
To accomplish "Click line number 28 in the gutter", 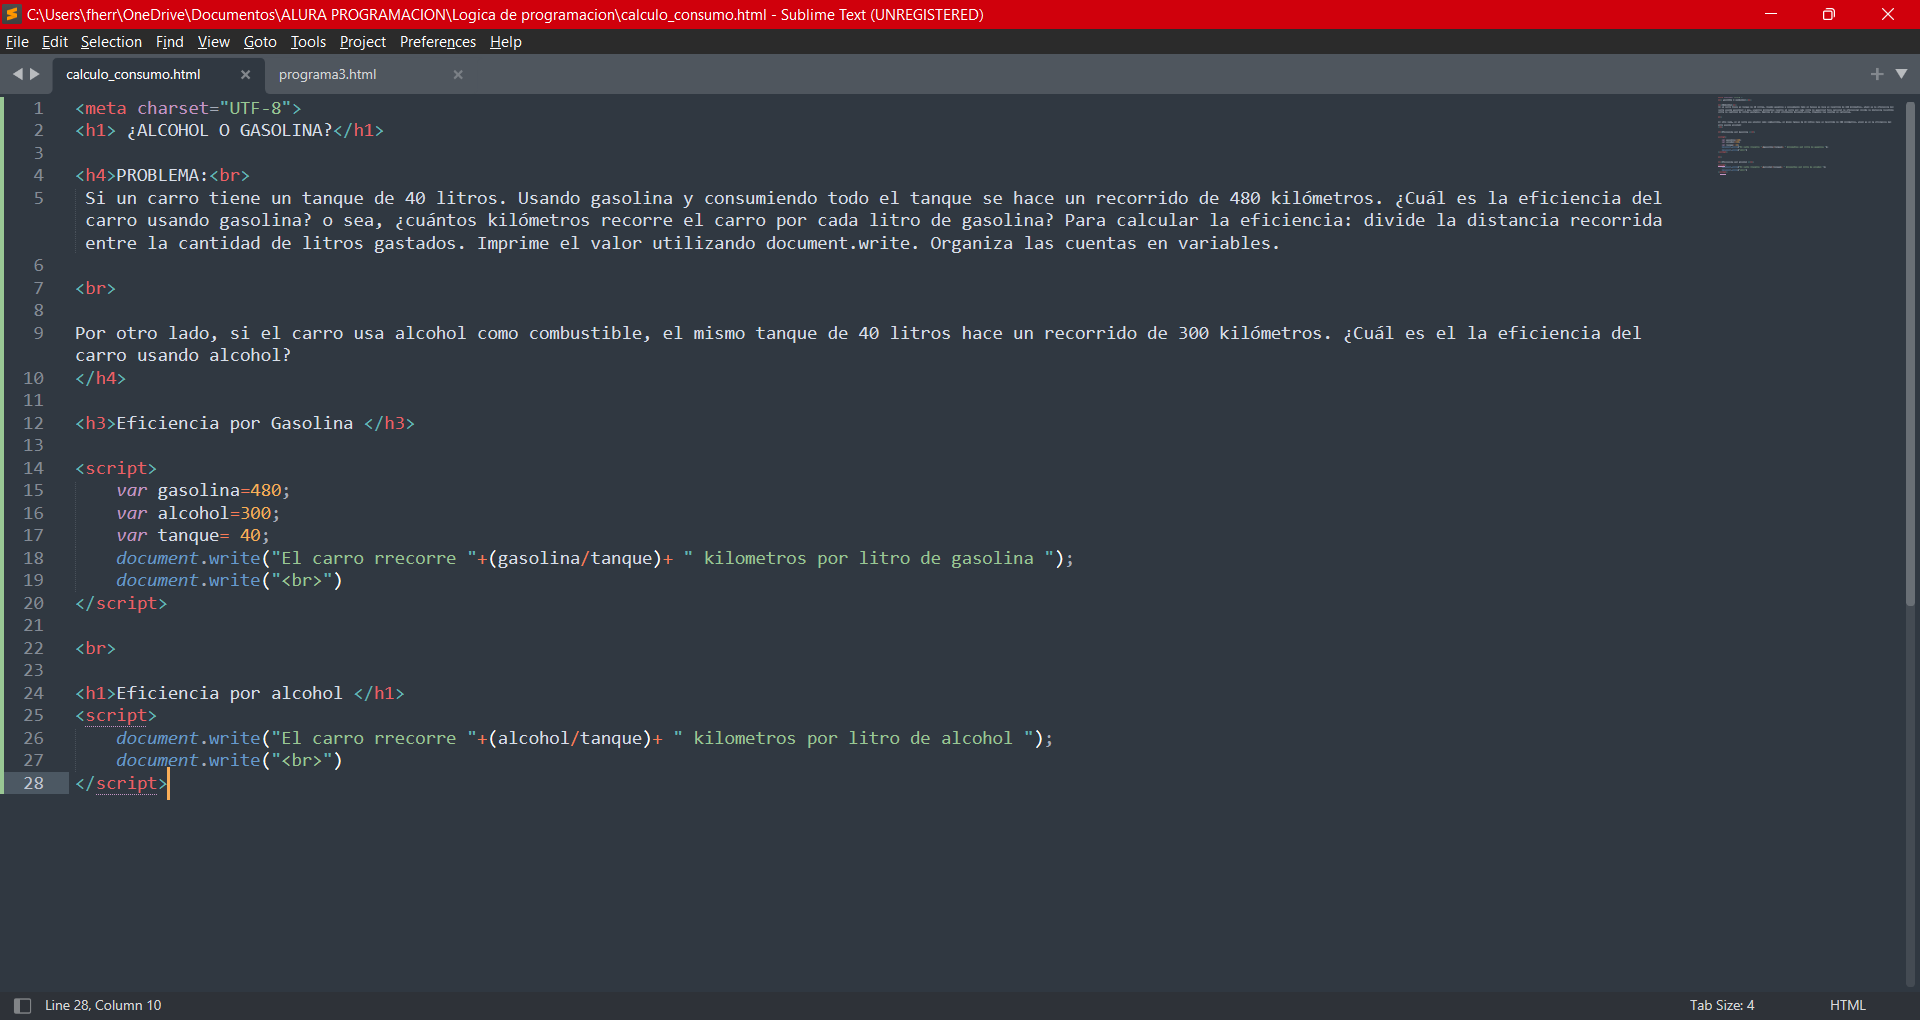I will (x=33, y=783).
